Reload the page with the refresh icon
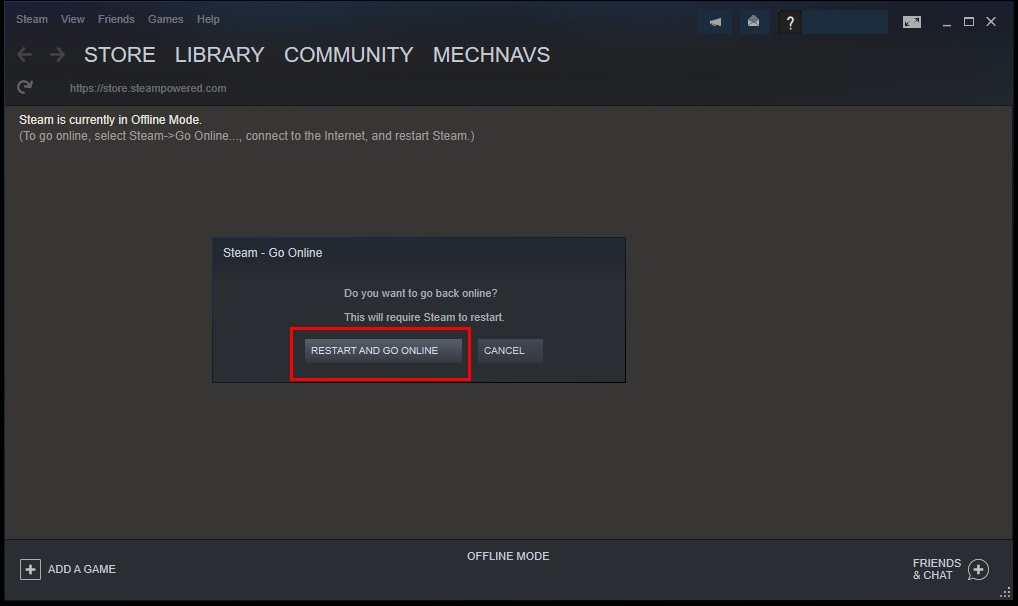The width and height of the screenshot is (1018, 606). click(x=25, y=87)
